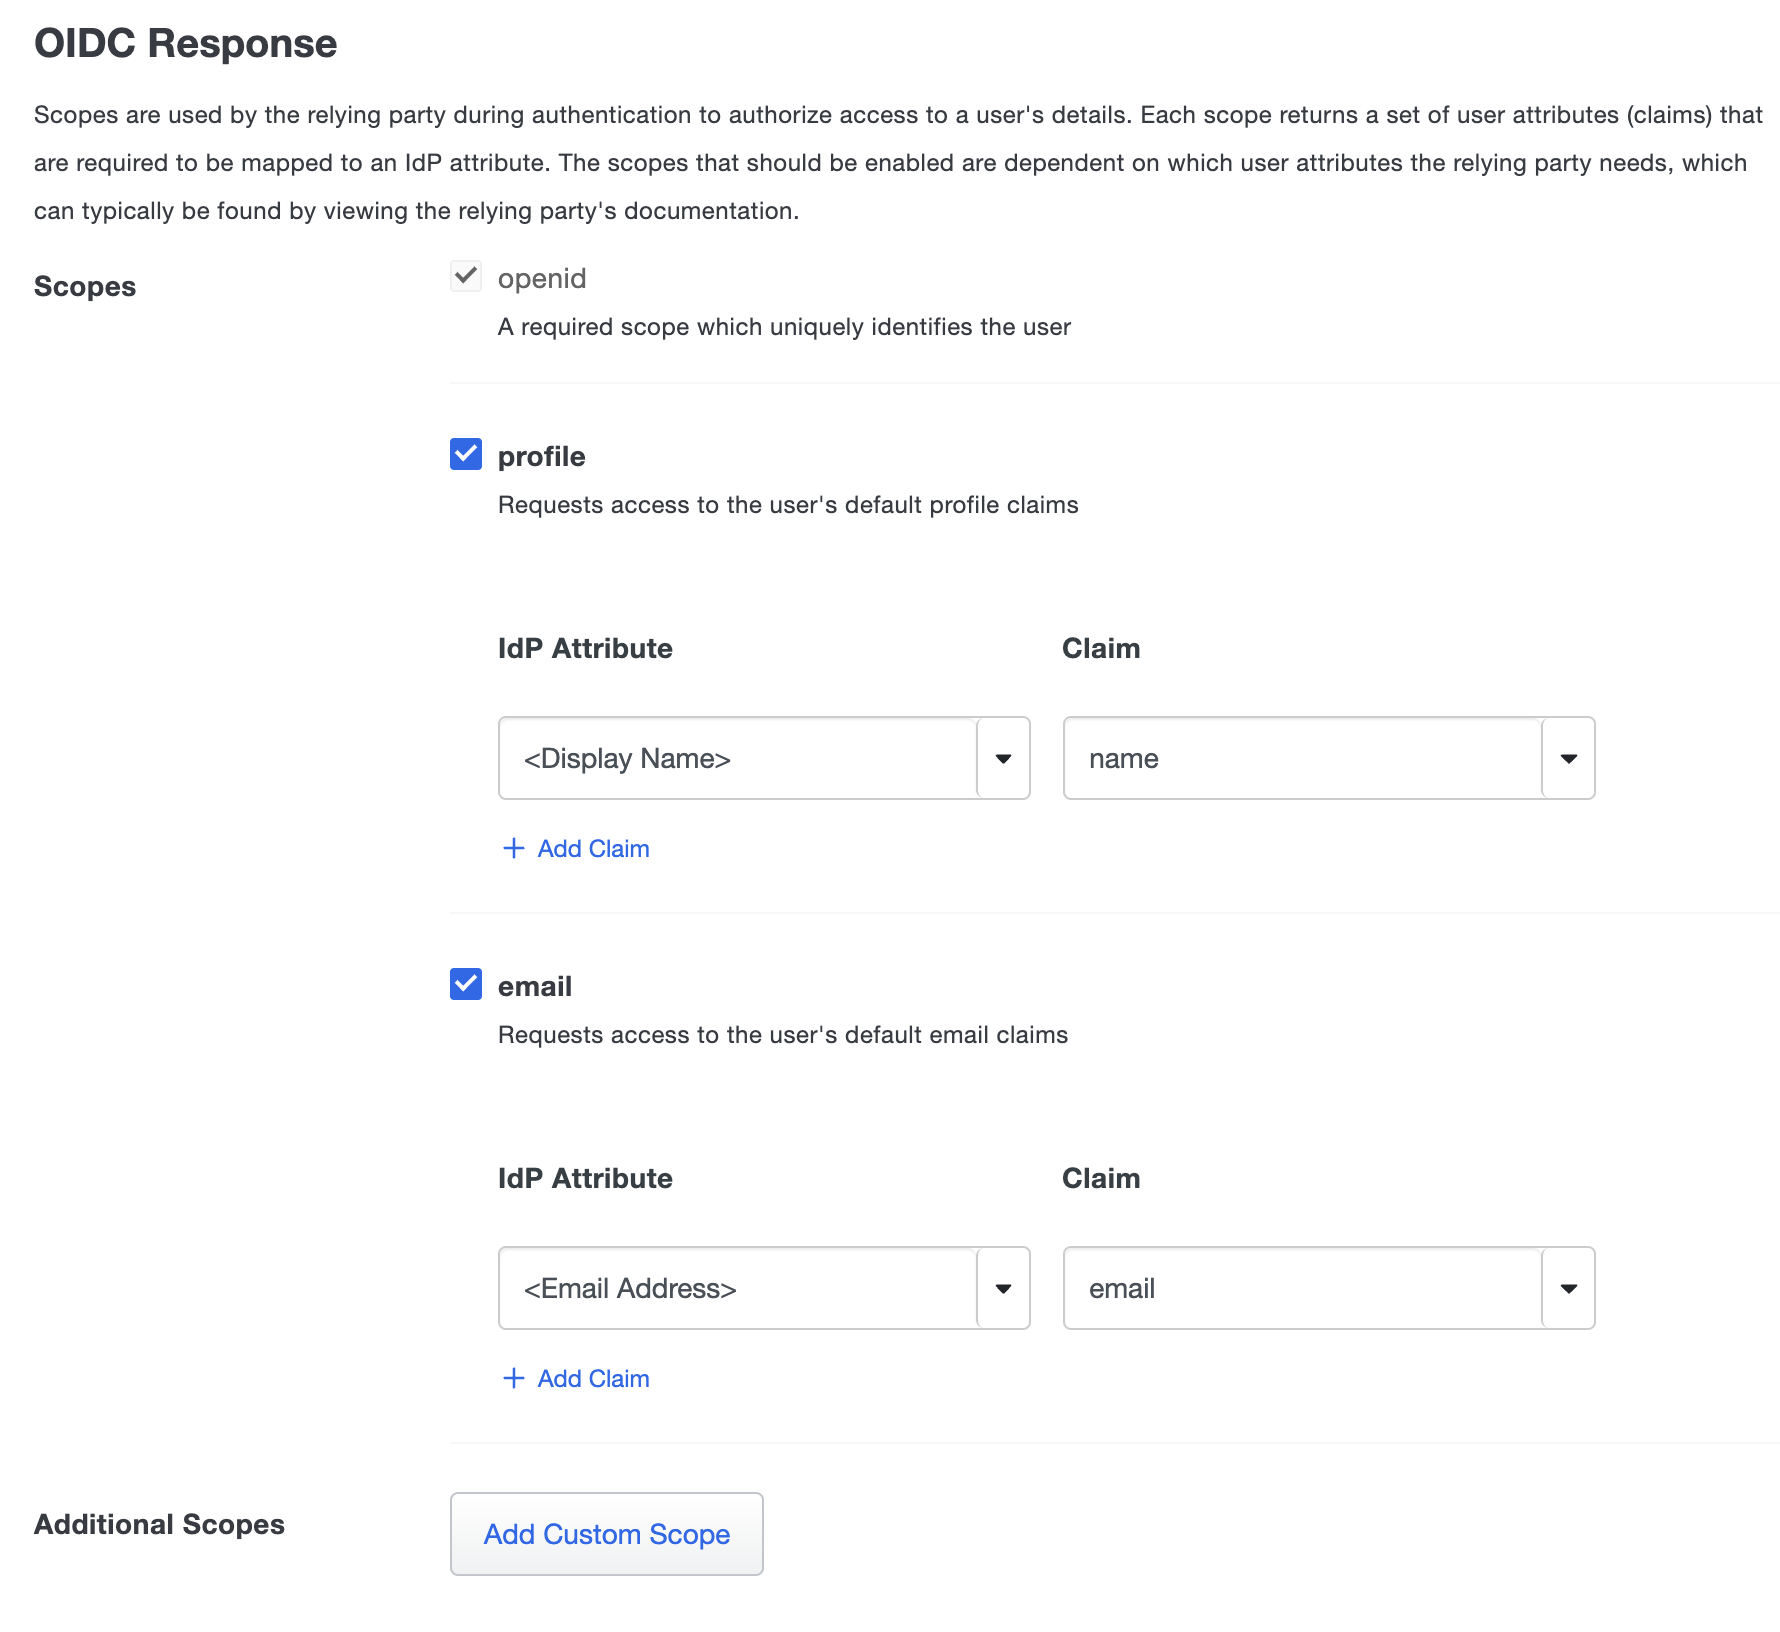Screen dimensions: 1780x1632
Task: Click the OIDC Response heading
Action: coord(185,42)
